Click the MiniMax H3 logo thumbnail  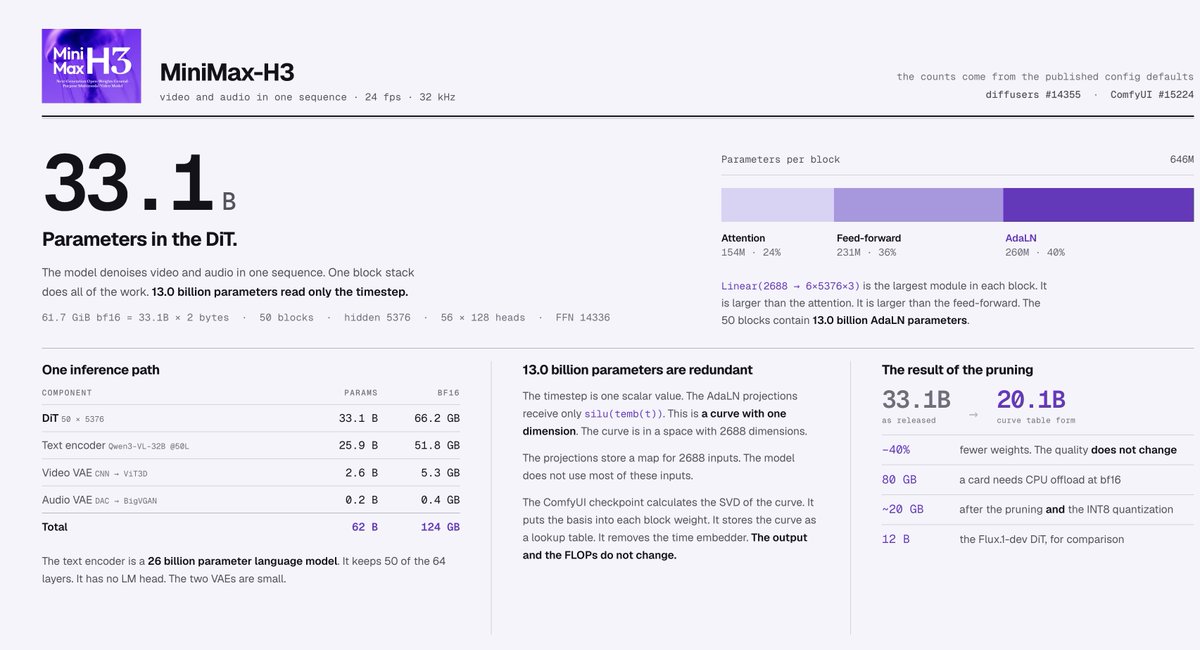91,66
